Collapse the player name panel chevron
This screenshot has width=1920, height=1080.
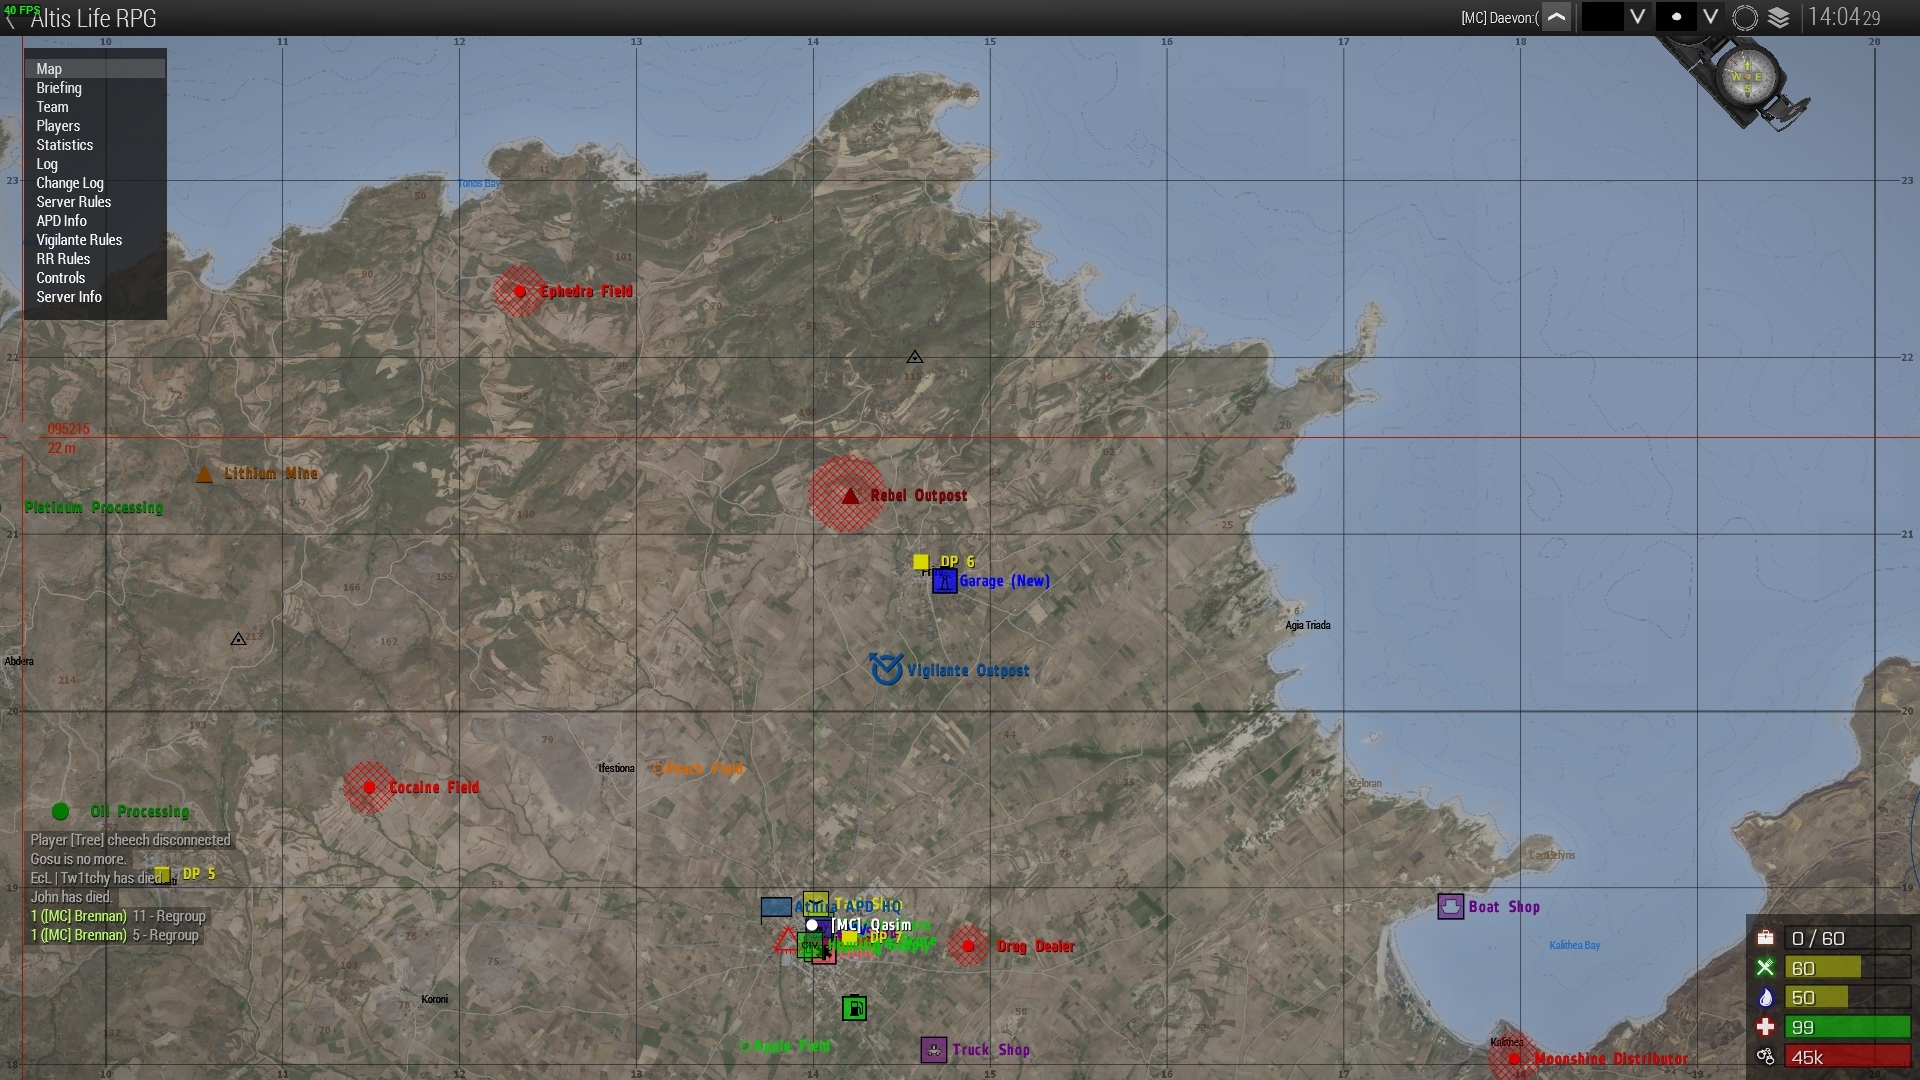[x=1556, y=17]
